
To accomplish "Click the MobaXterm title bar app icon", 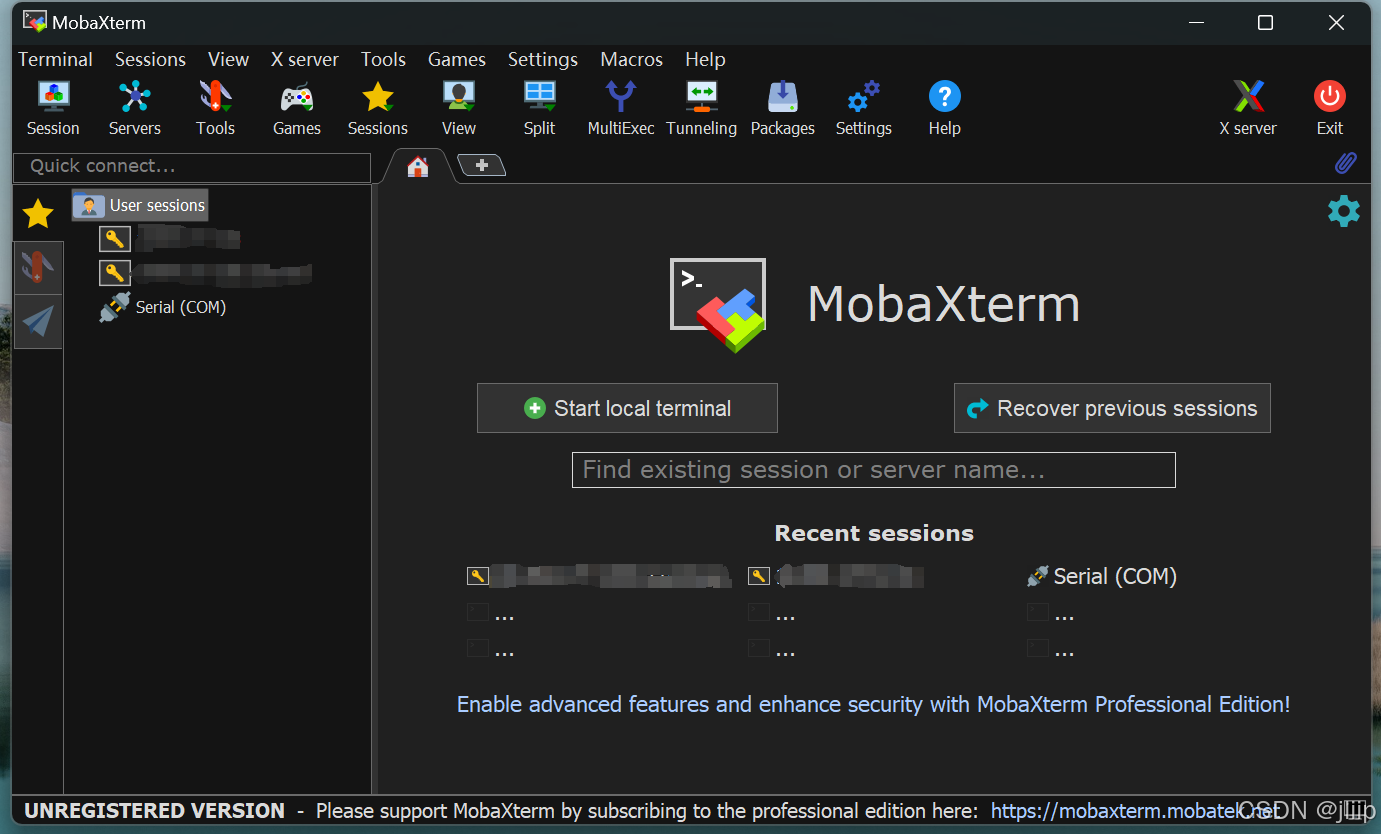I will coord(34,22).
